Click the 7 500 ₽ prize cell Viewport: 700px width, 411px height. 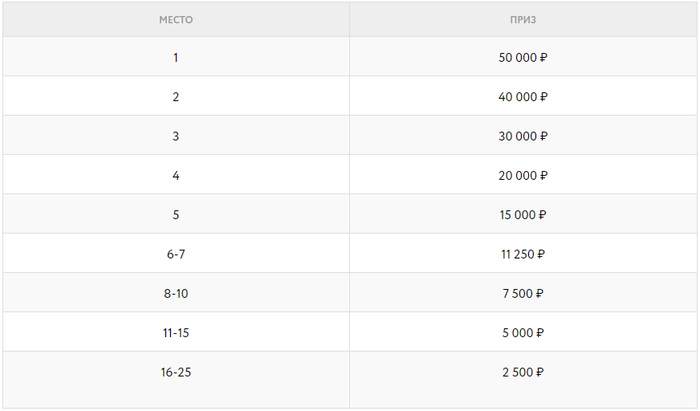pyautogui.click(x=523, y=293)
